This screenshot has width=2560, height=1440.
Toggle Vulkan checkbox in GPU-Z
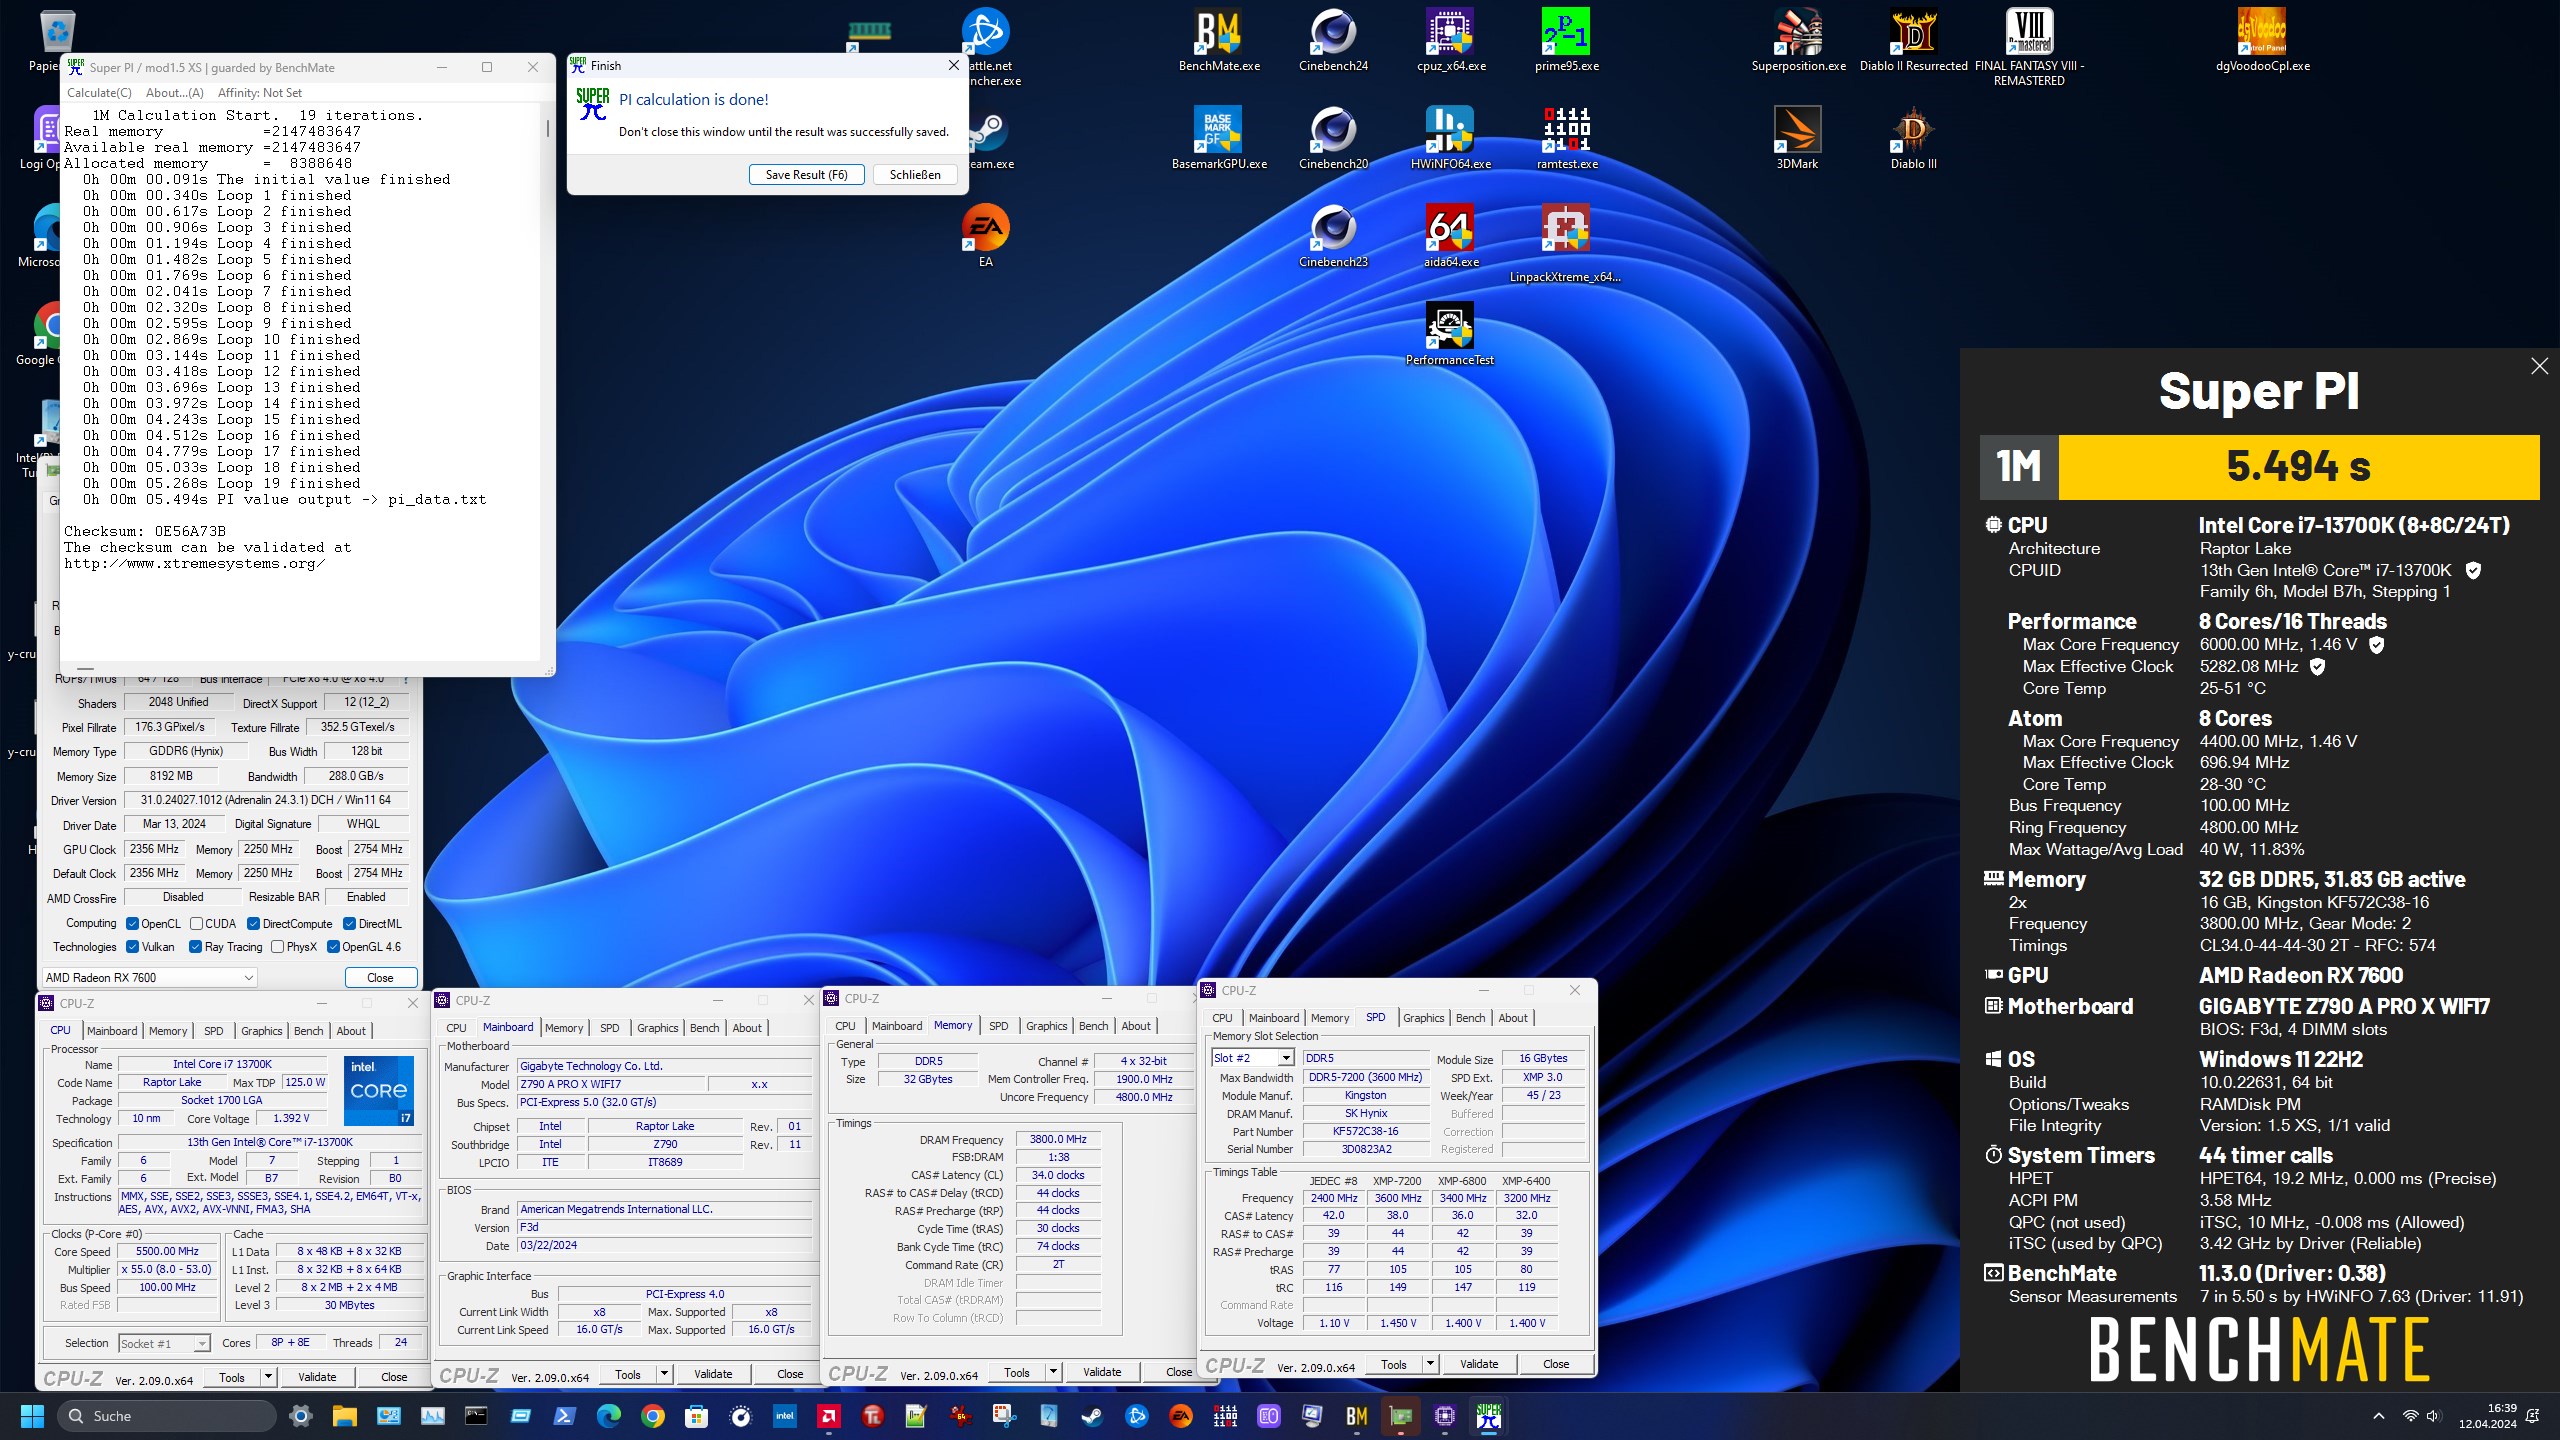(132, 946)
